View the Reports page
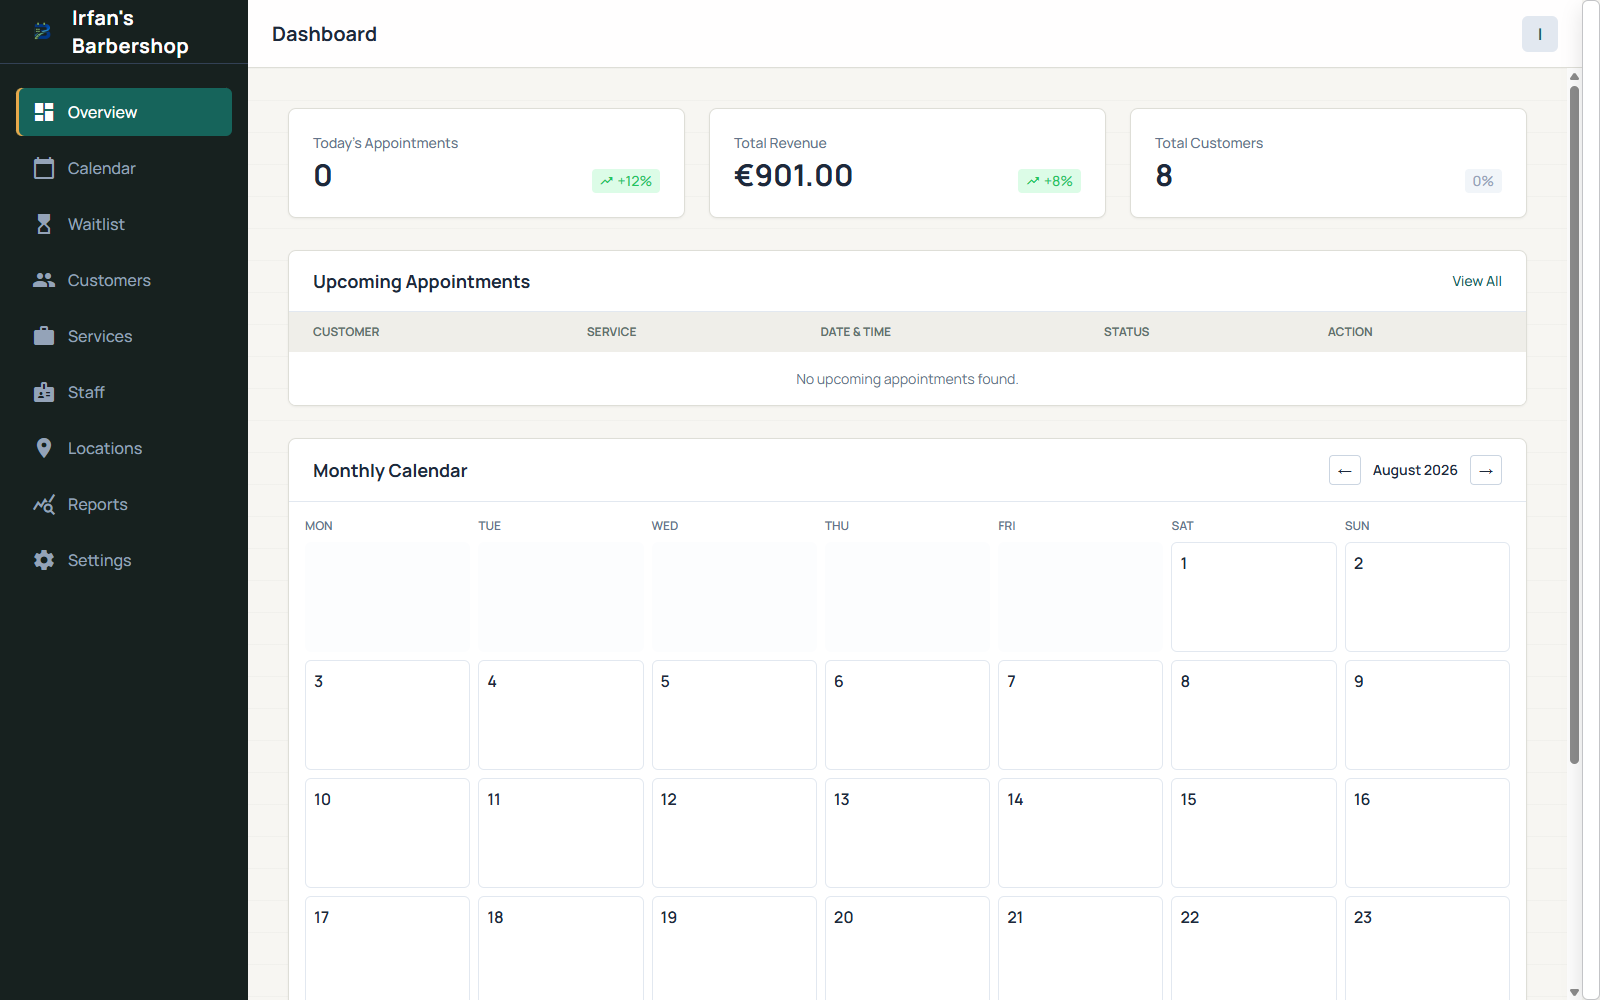The height and width of the screenshot is (1000, 1600). [124, 504]
